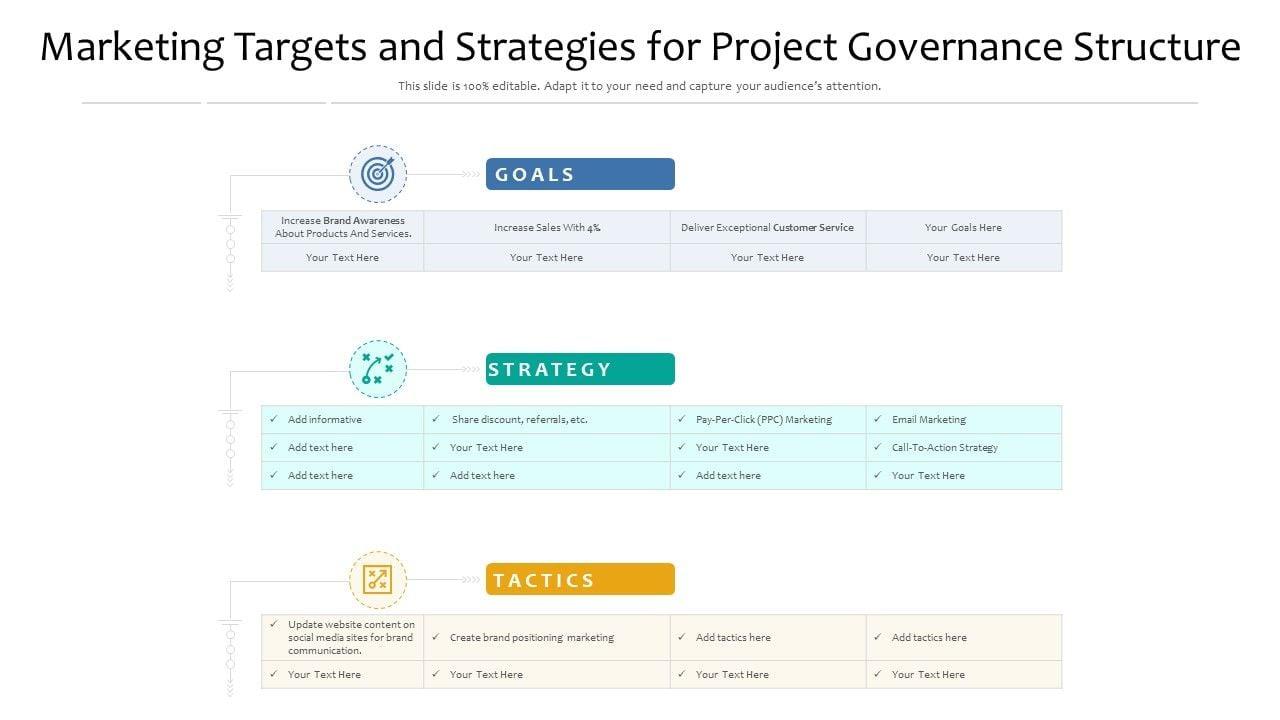Screen dimensions: 1280x720
Task: Select the blue GOALS header banner
Action: [580, 174]
